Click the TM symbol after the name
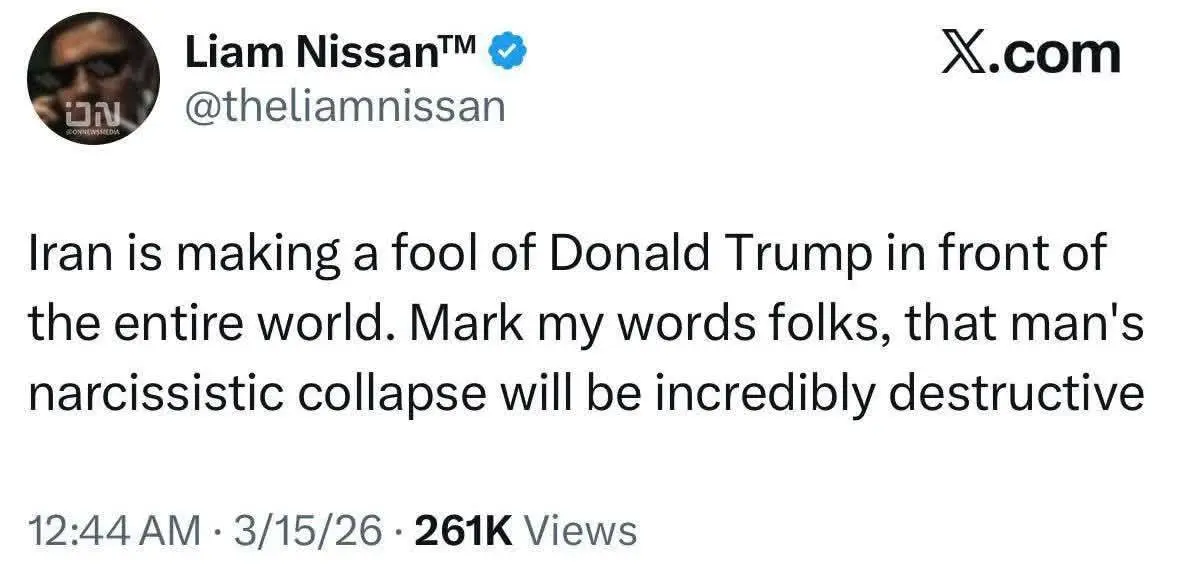Image resolution: width=1179 pixels, height=584 pixels. [x=466, y=46]
